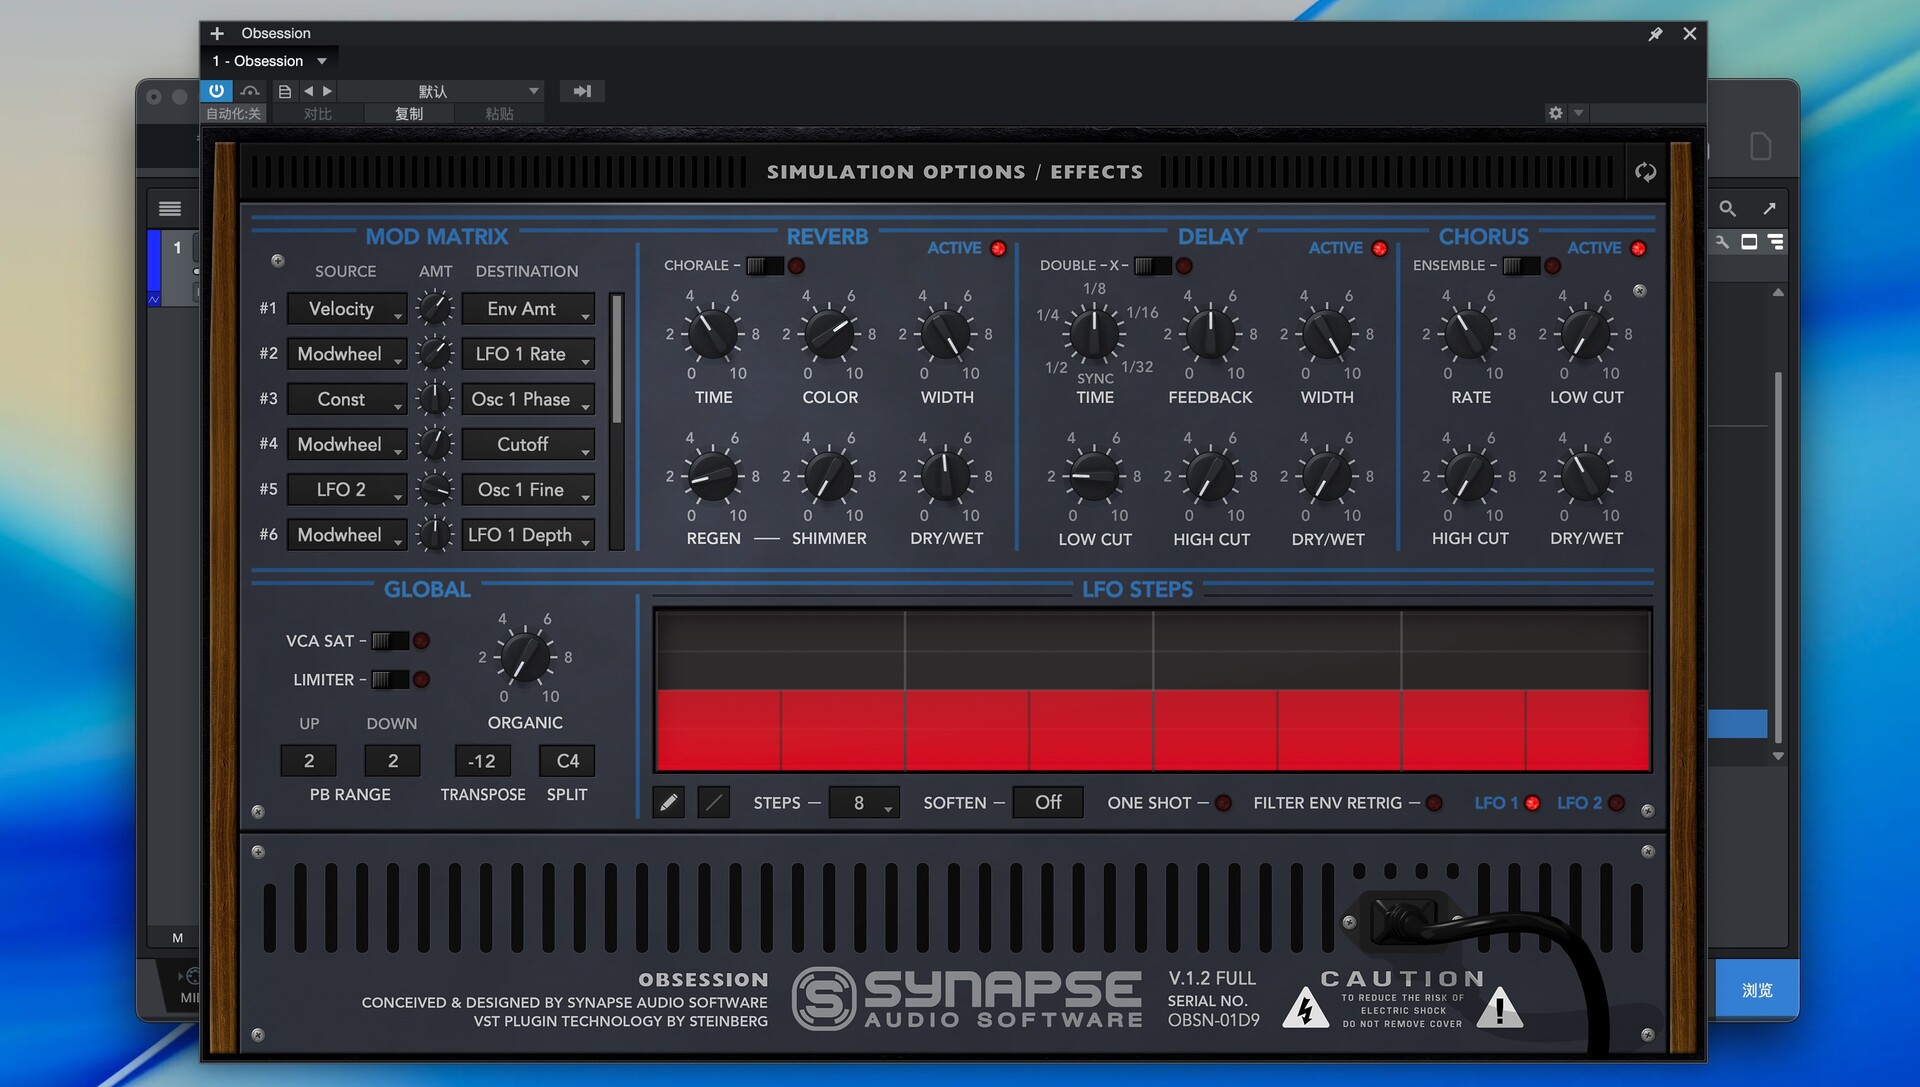Image resolution: width=1920 pixels, height=1087 pixels.
Task: Toggle the Chorus ENSEMBLE switch
Action: coord(1520,266)
